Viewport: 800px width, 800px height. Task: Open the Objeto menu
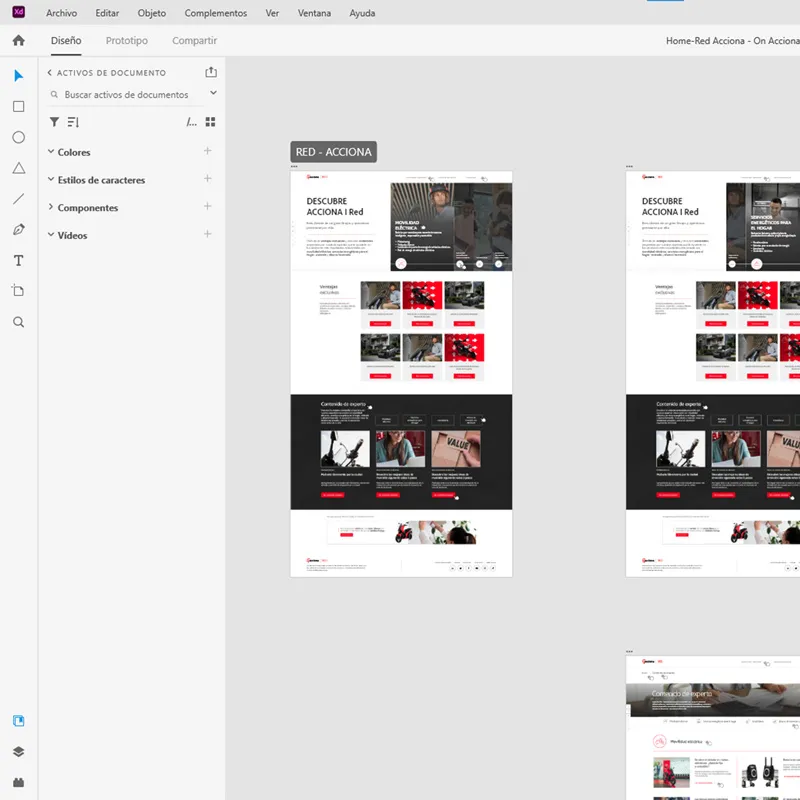[x=152, y=13]
